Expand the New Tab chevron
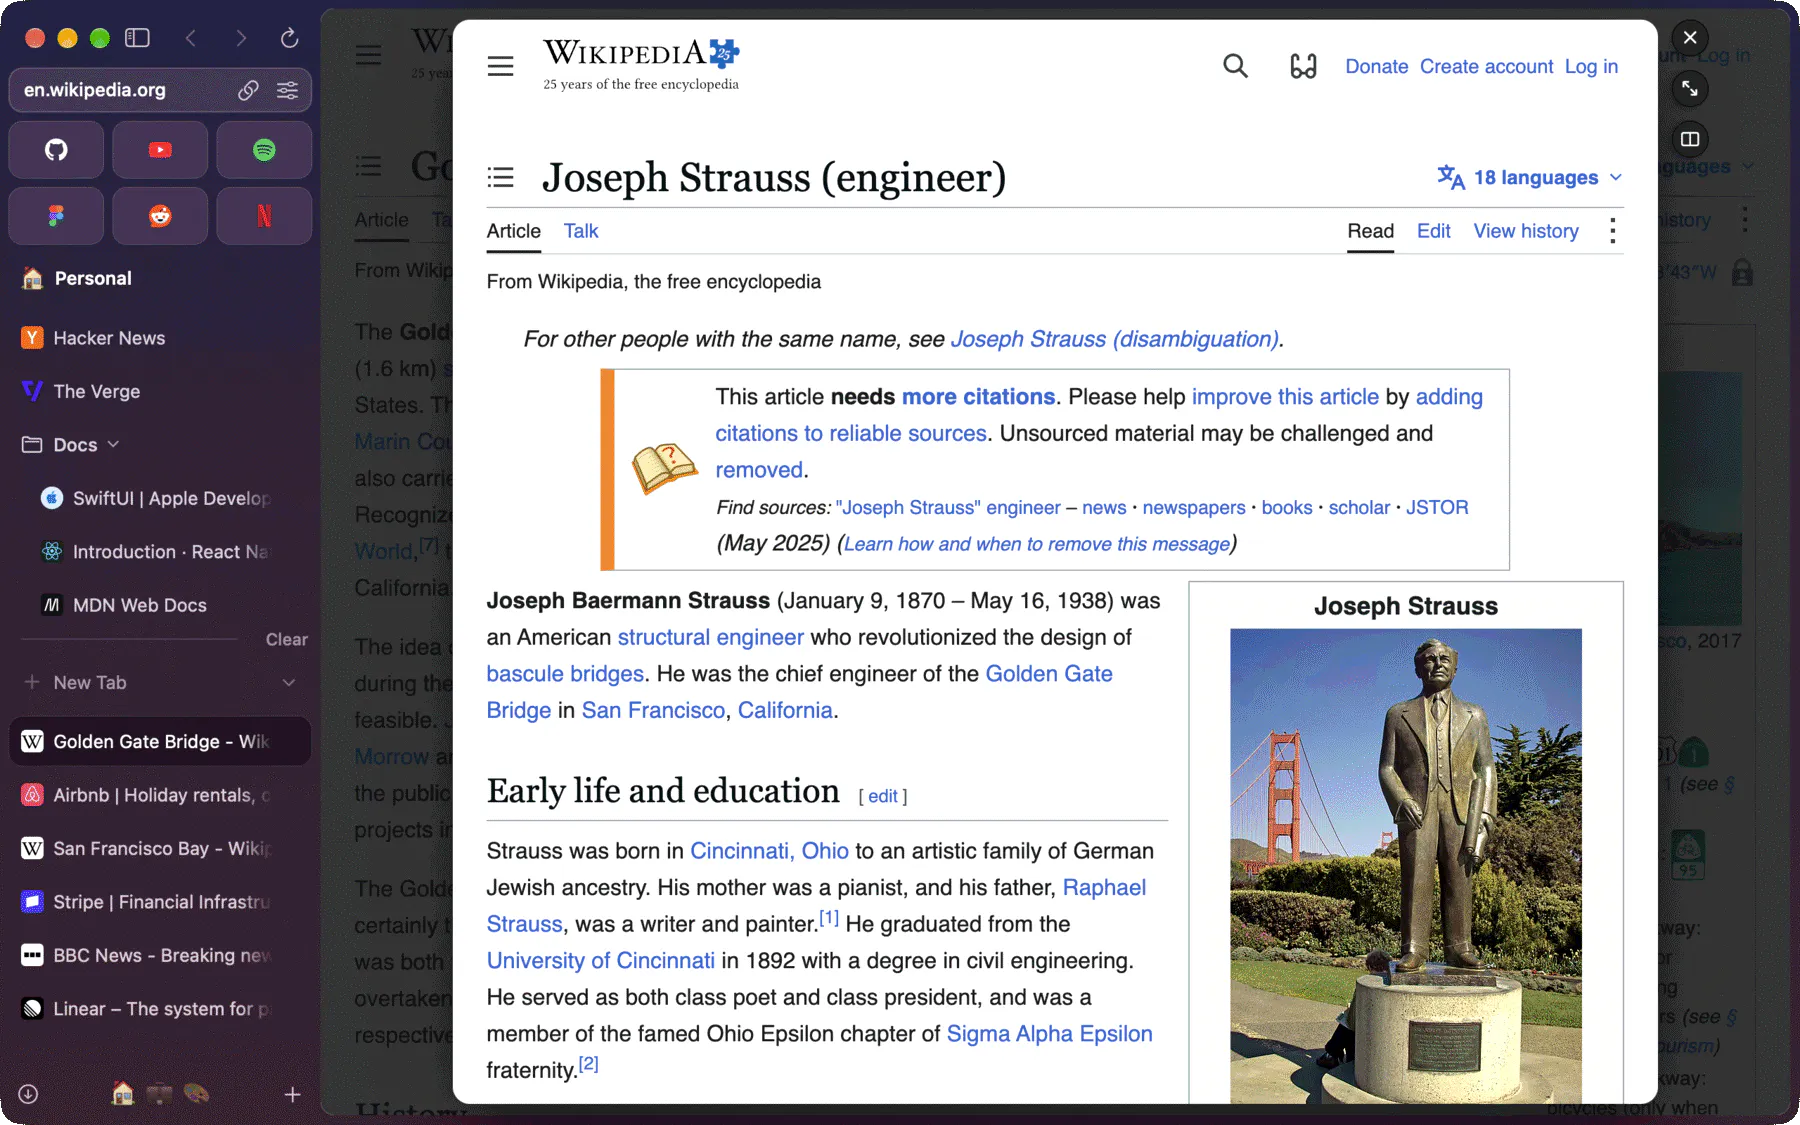1800x1125 pixels. [289, 682]
